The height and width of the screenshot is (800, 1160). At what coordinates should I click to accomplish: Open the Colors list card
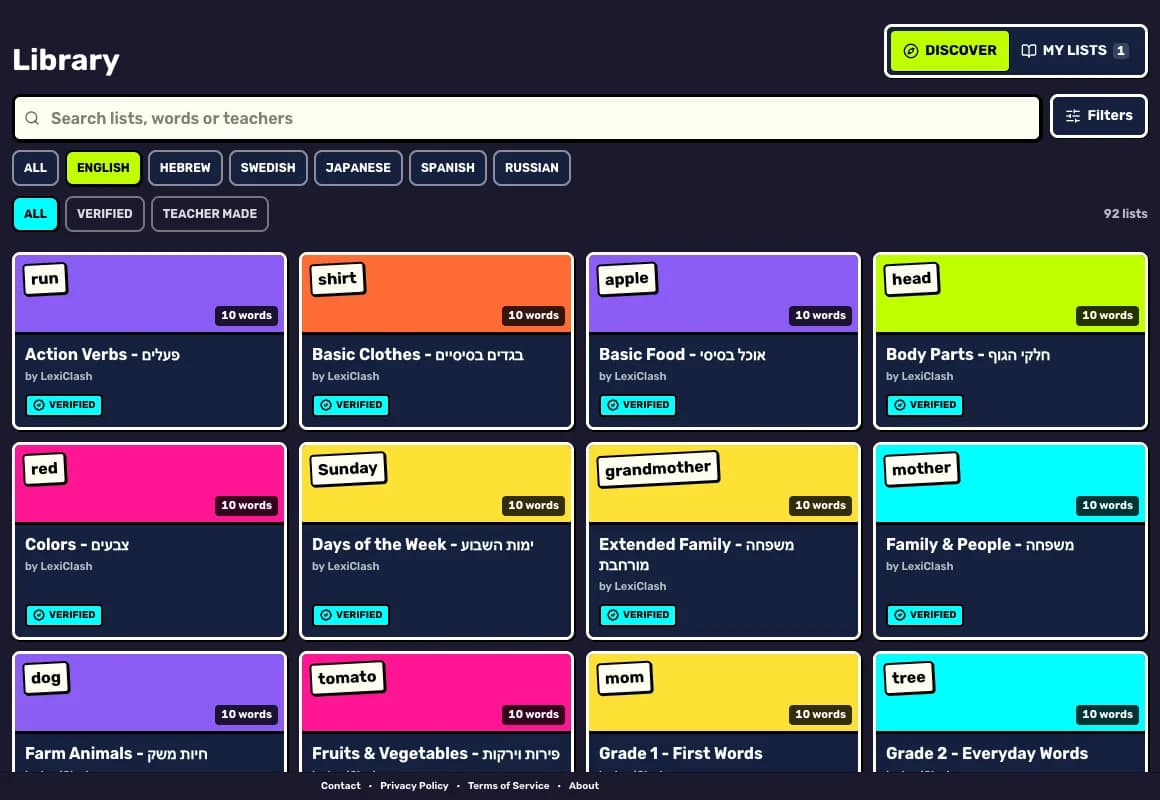[149, 541]
